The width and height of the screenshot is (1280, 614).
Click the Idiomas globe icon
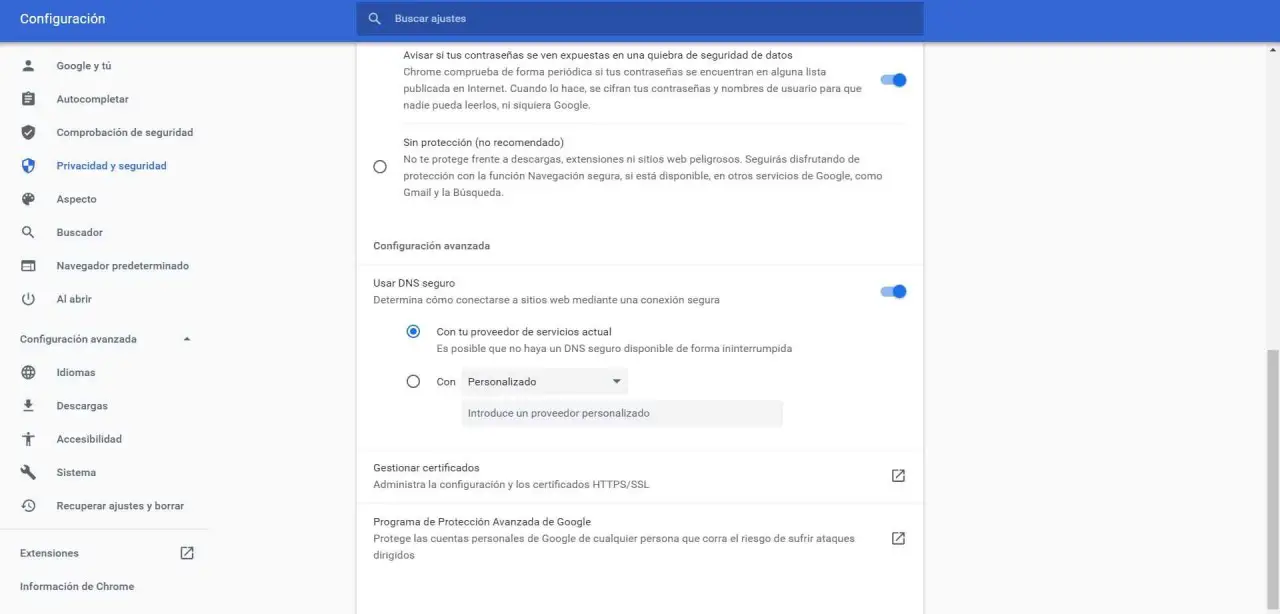(28, 372)
